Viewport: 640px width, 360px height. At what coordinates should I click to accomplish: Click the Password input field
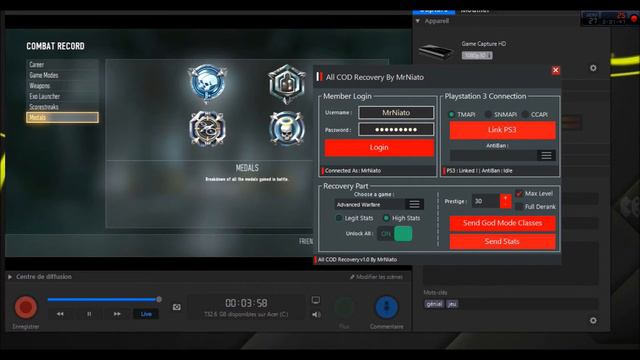pos(396,130)
